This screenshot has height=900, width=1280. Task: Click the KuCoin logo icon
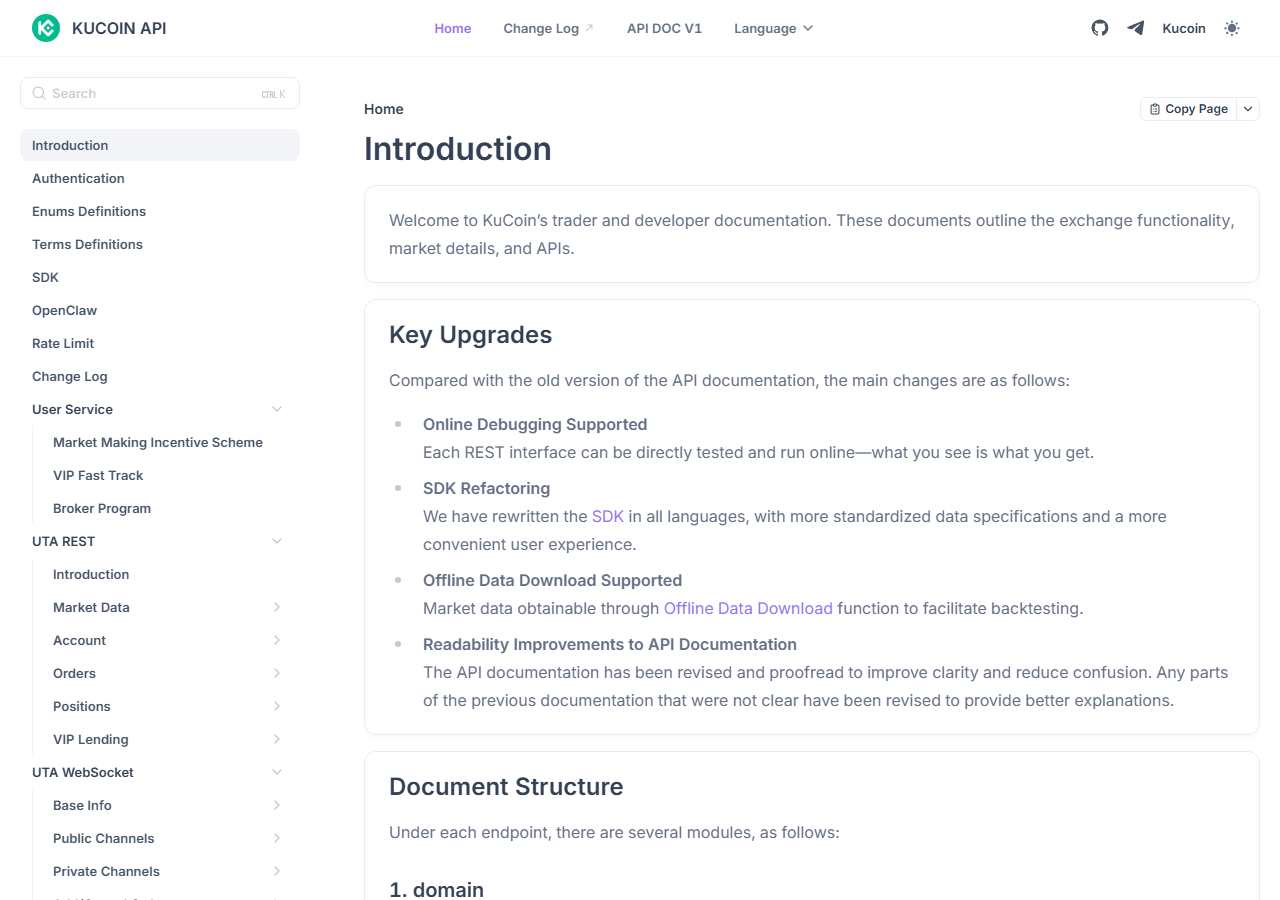coord(46,28)
